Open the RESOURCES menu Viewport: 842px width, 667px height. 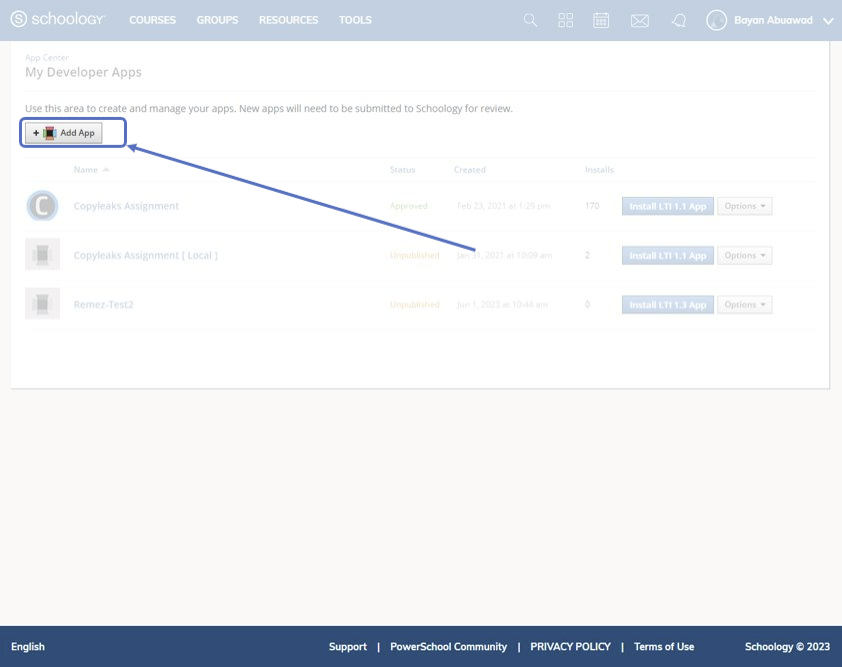pos(288,20)
